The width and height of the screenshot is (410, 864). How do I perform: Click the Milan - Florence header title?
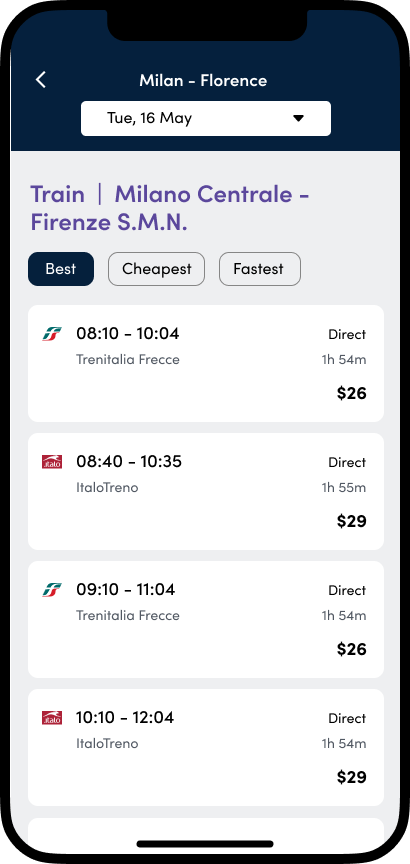(x=203, y=80)
